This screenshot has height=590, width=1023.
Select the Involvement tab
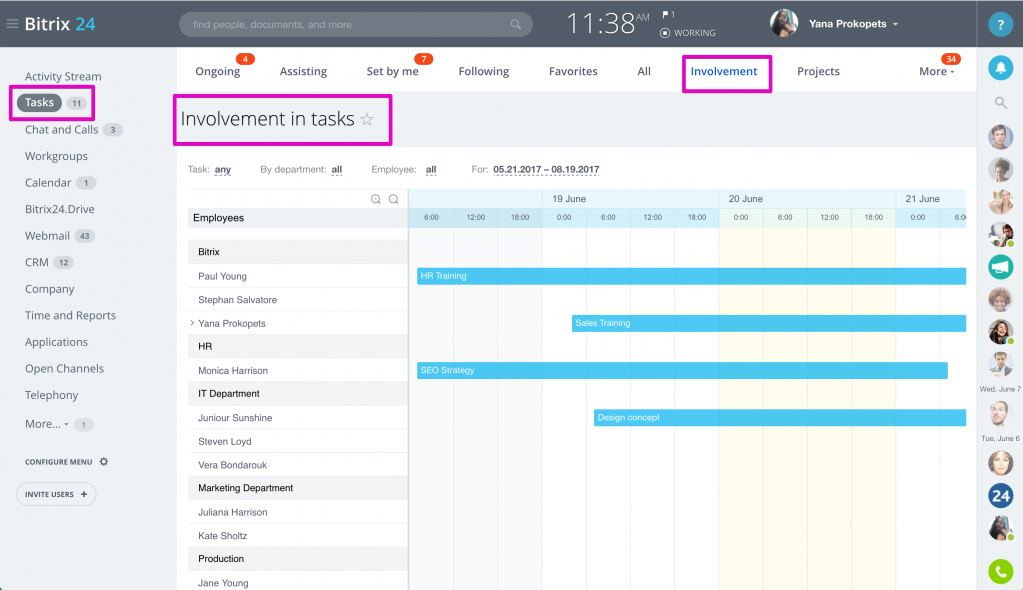[x=724, y=71]
